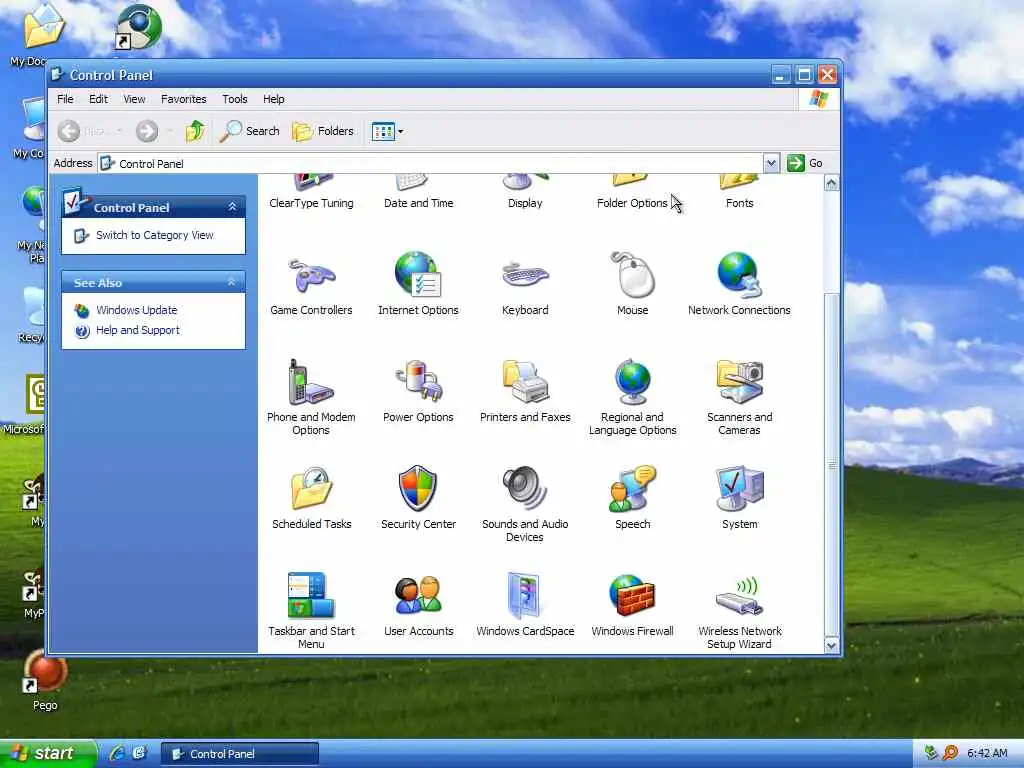Open the Help menu
1024x768 pixels.
pos(274,99)
